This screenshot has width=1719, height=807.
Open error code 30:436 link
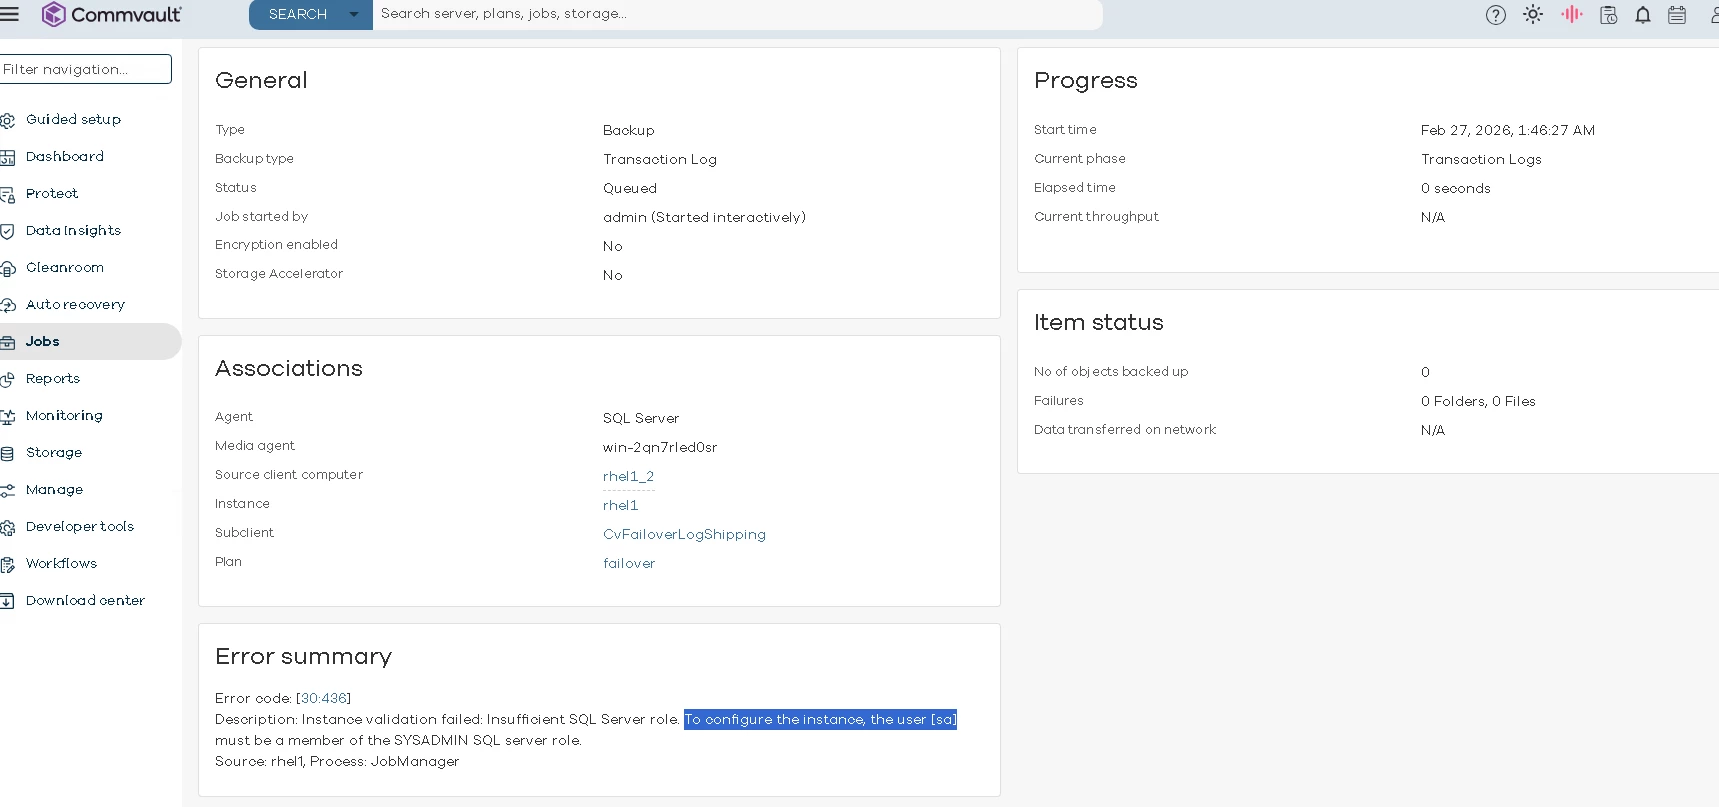coord(324,699)
